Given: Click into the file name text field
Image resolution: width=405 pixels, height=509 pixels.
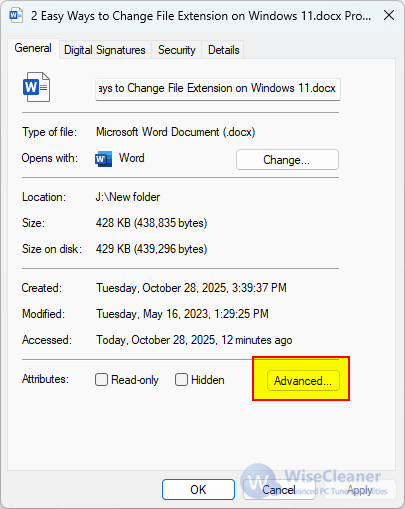Looking at the screenshot, I should 218,89.
